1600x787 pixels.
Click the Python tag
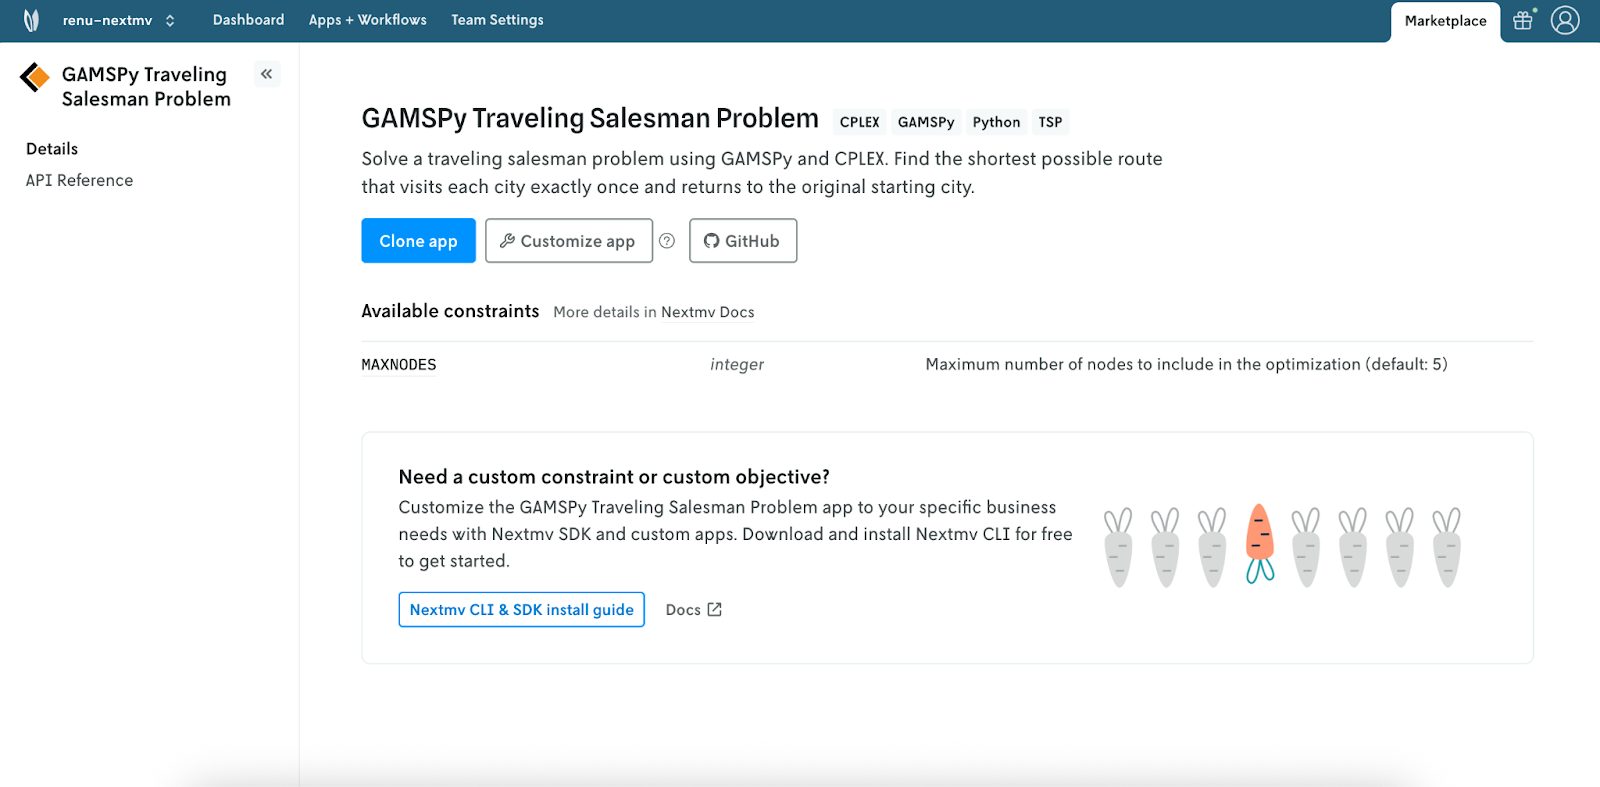click(996, 122)
